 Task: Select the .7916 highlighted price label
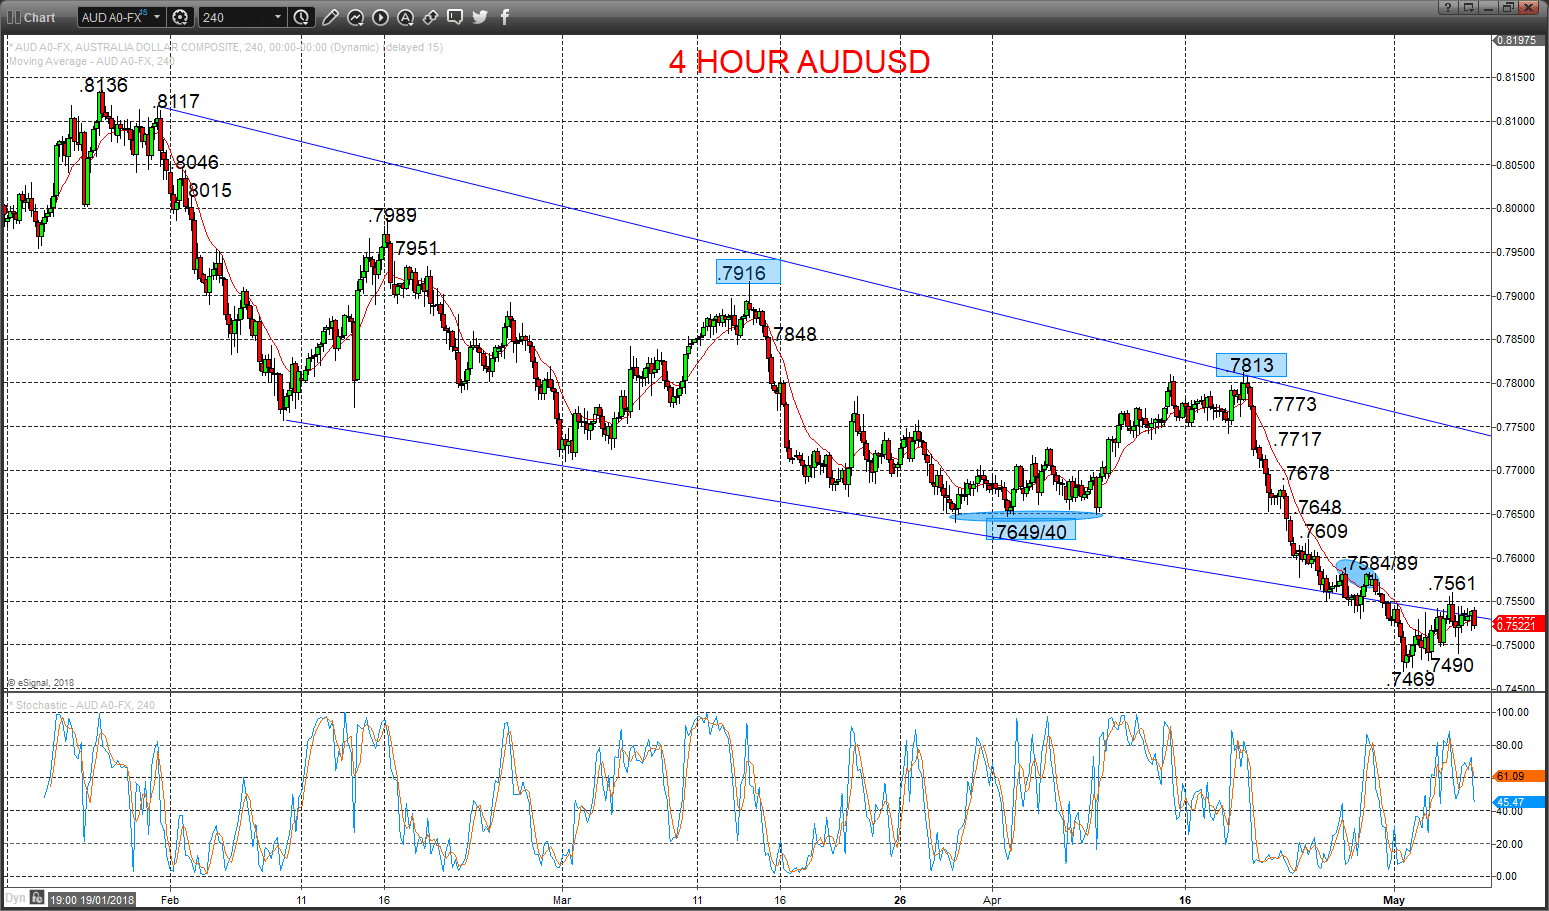(x=747, y=272)
